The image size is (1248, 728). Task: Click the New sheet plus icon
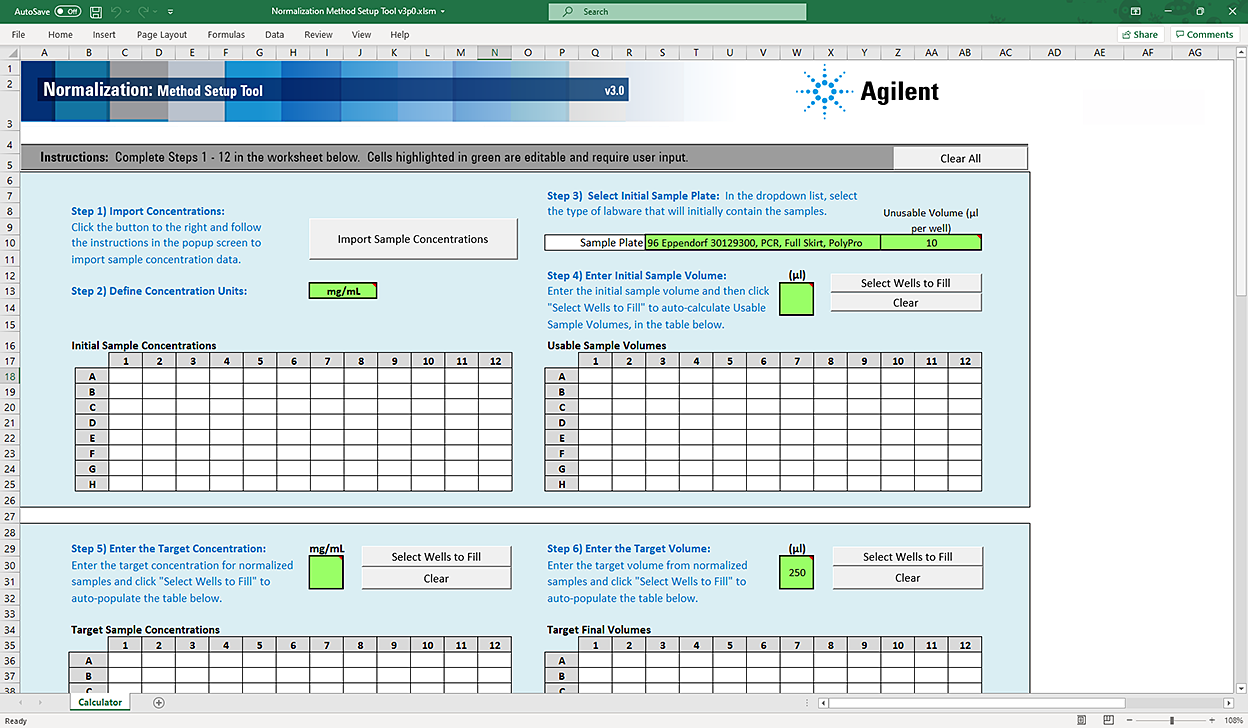click(158, 703)
